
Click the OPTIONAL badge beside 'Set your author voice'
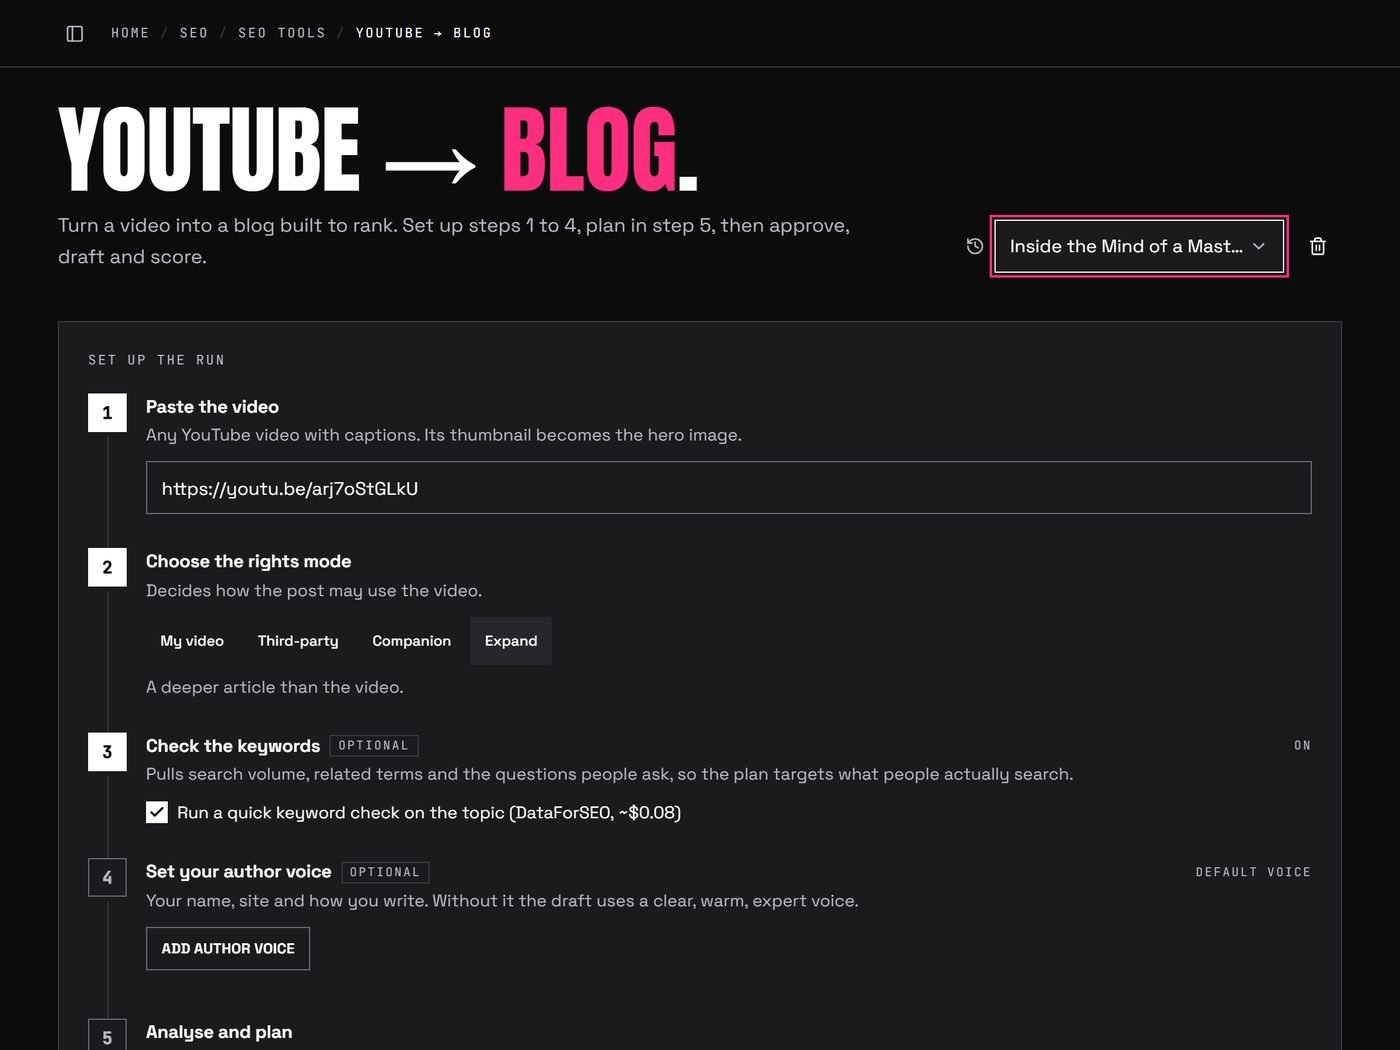385,872
